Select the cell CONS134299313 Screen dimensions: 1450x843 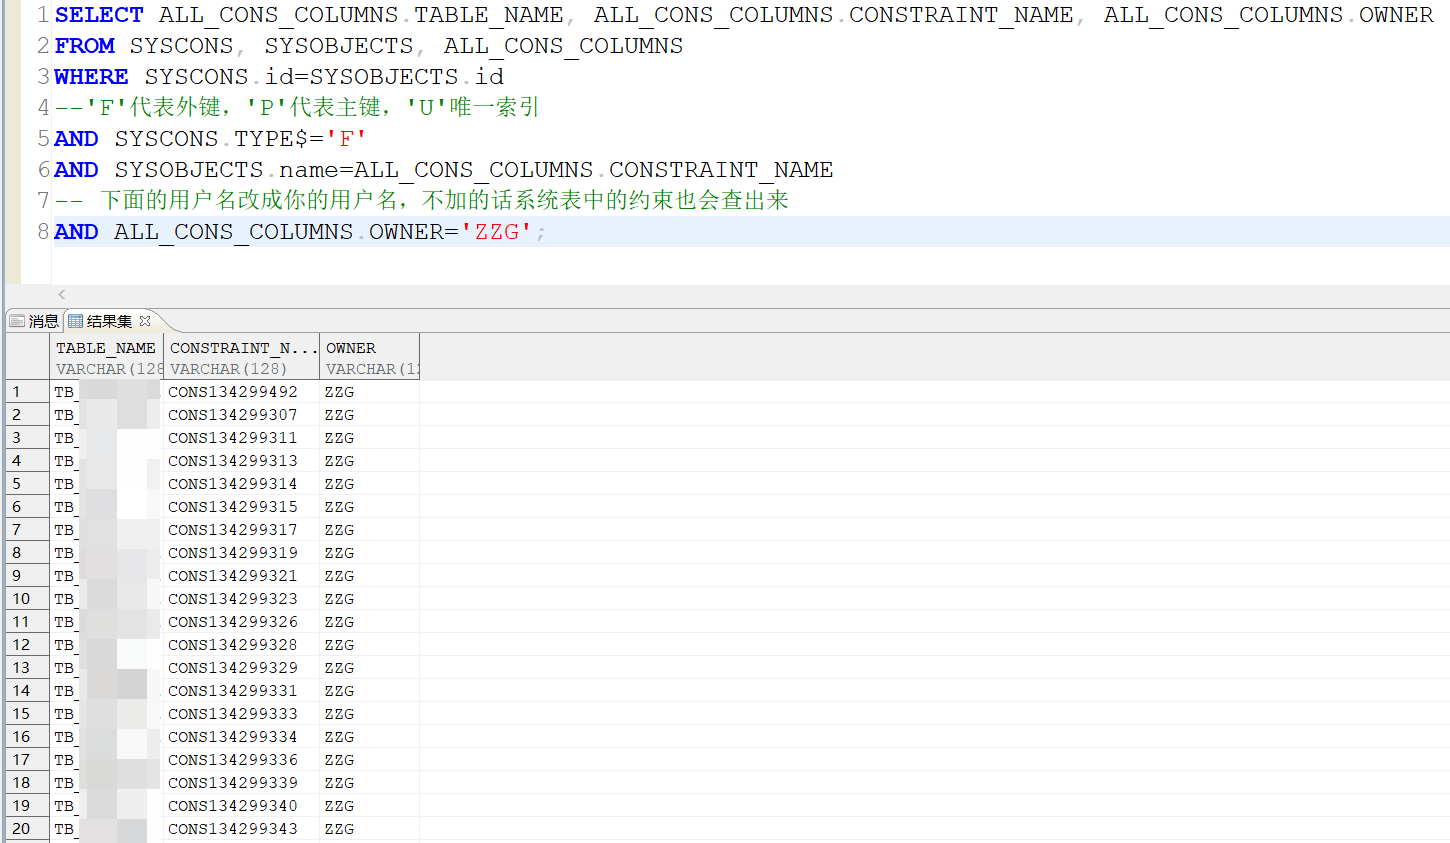pos(241,461)
